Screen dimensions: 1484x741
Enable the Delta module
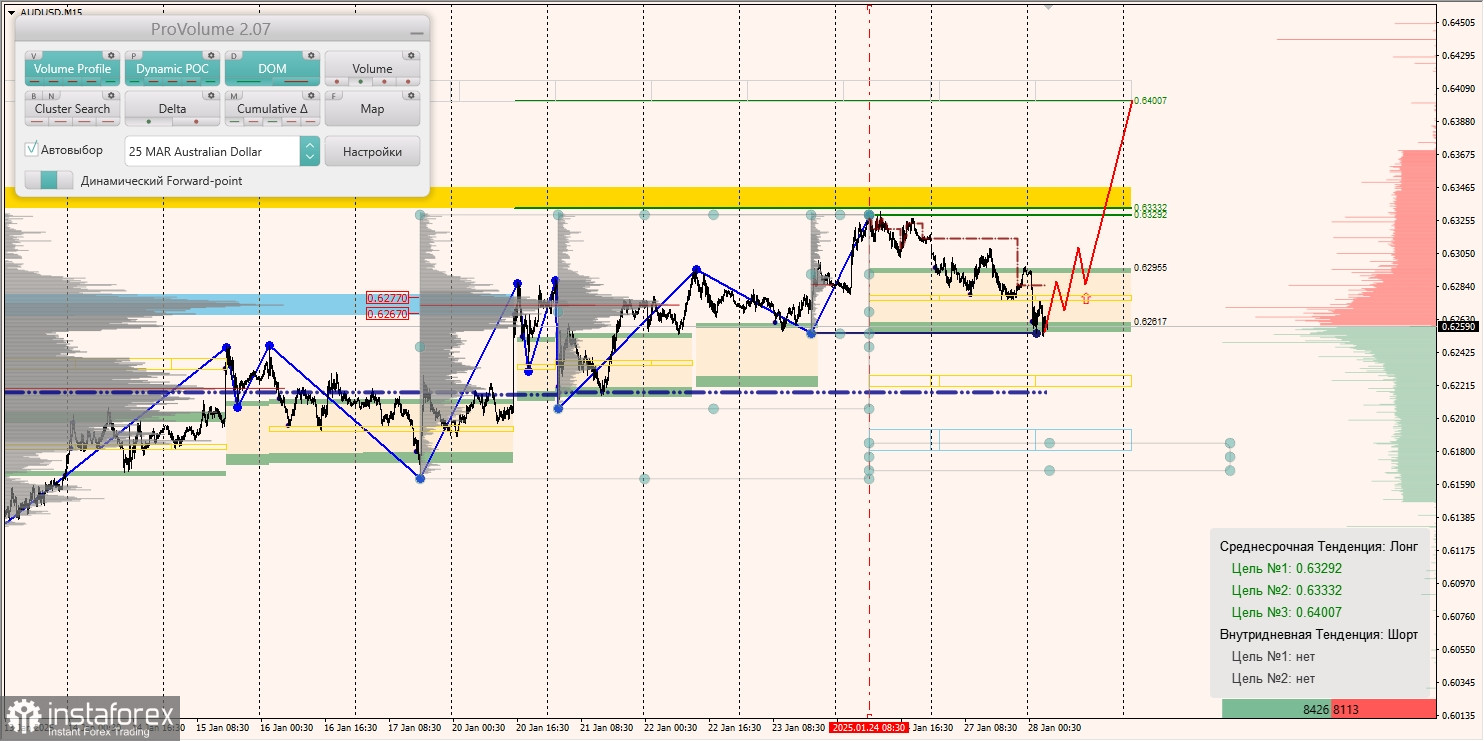(x=172, y=109)
